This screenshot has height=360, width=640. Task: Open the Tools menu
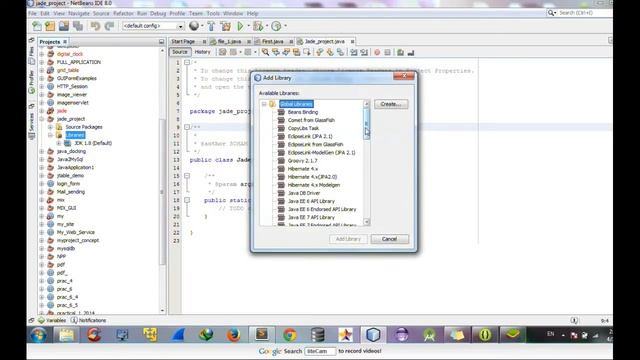coord(213,13)
